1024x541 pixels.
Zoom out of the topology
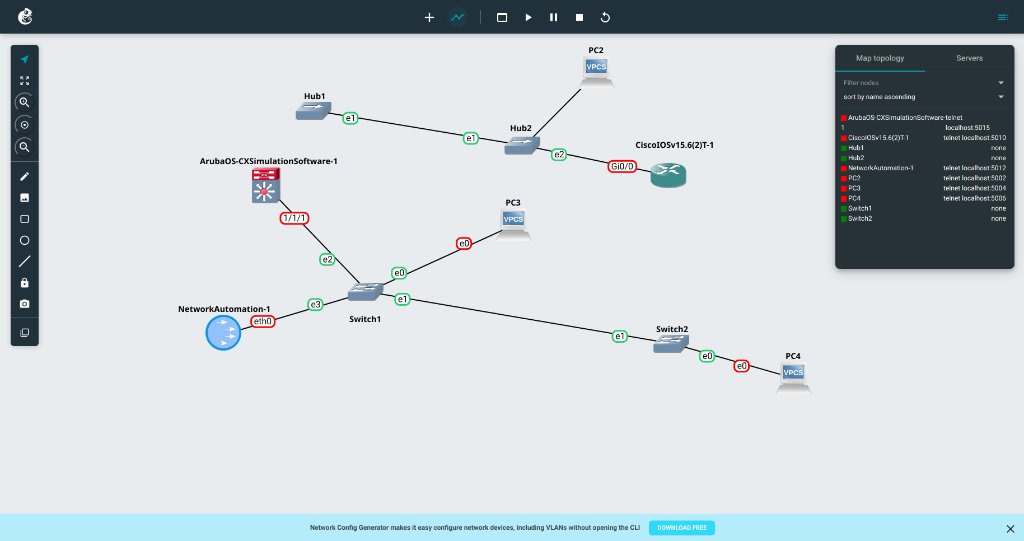[24, 147]
